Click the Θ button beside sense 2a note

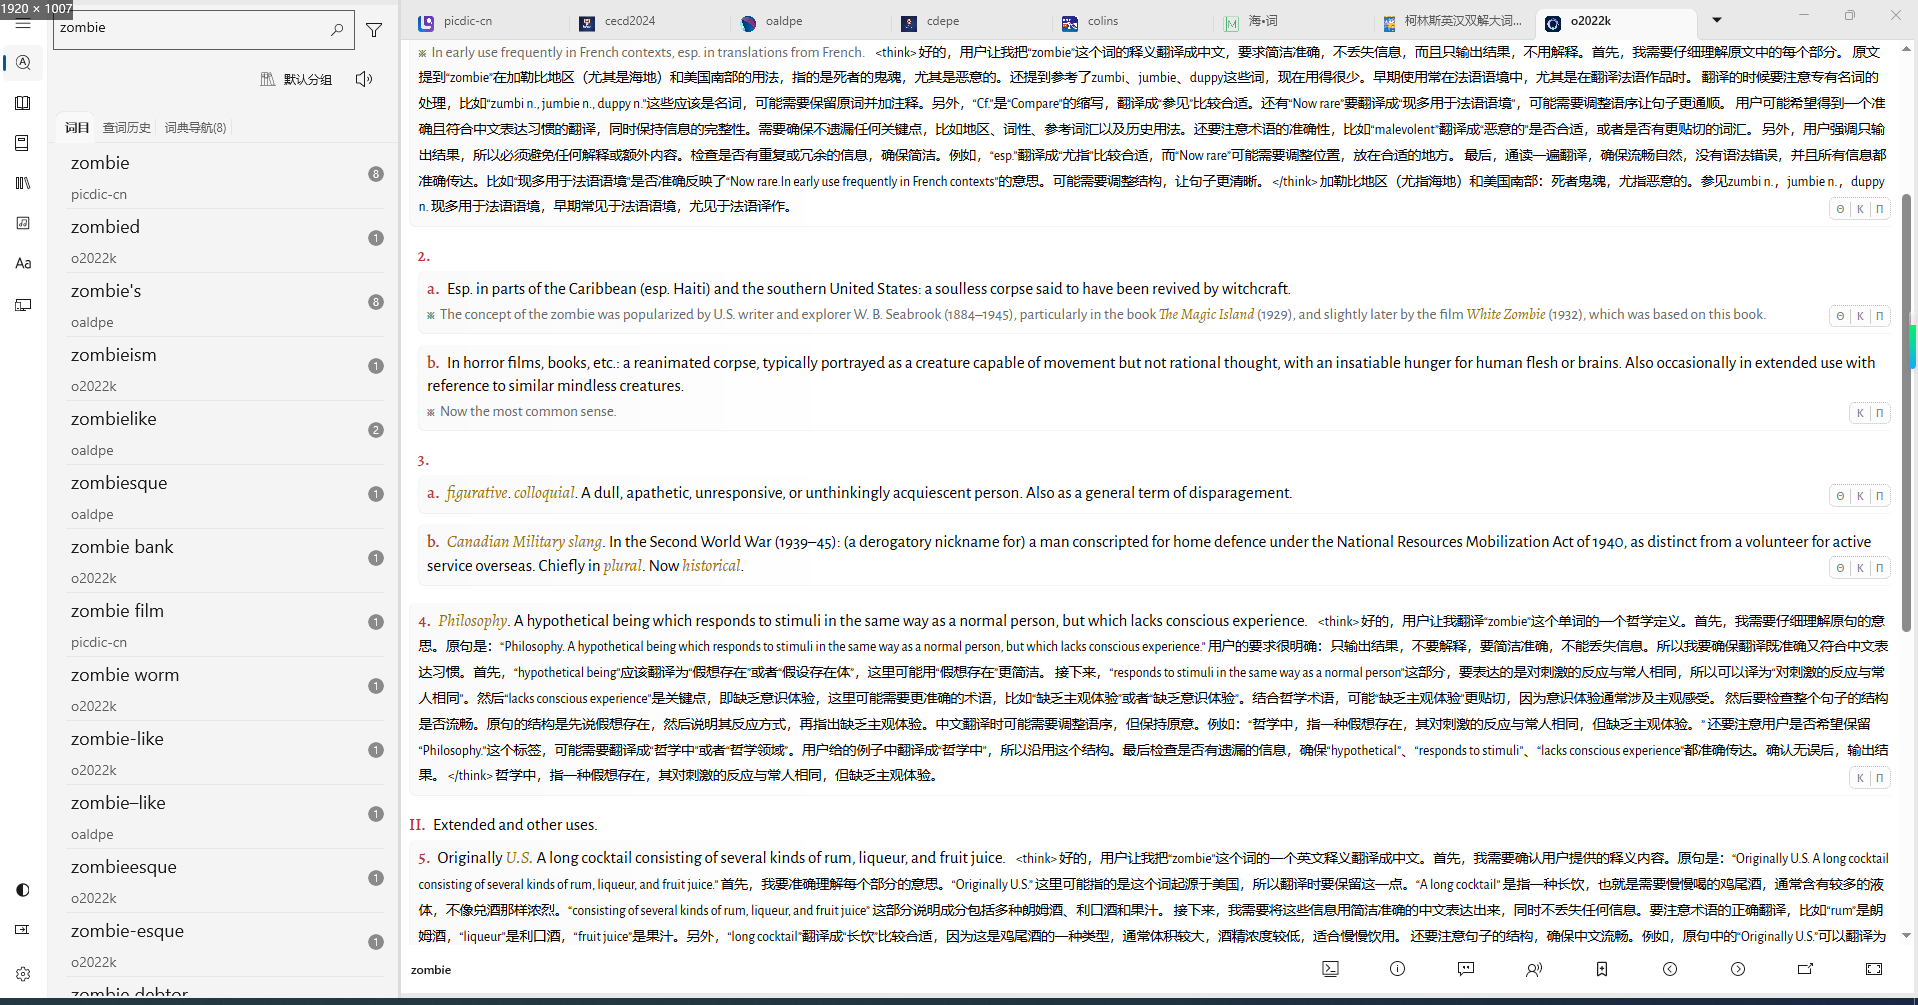pos(1840,316)
